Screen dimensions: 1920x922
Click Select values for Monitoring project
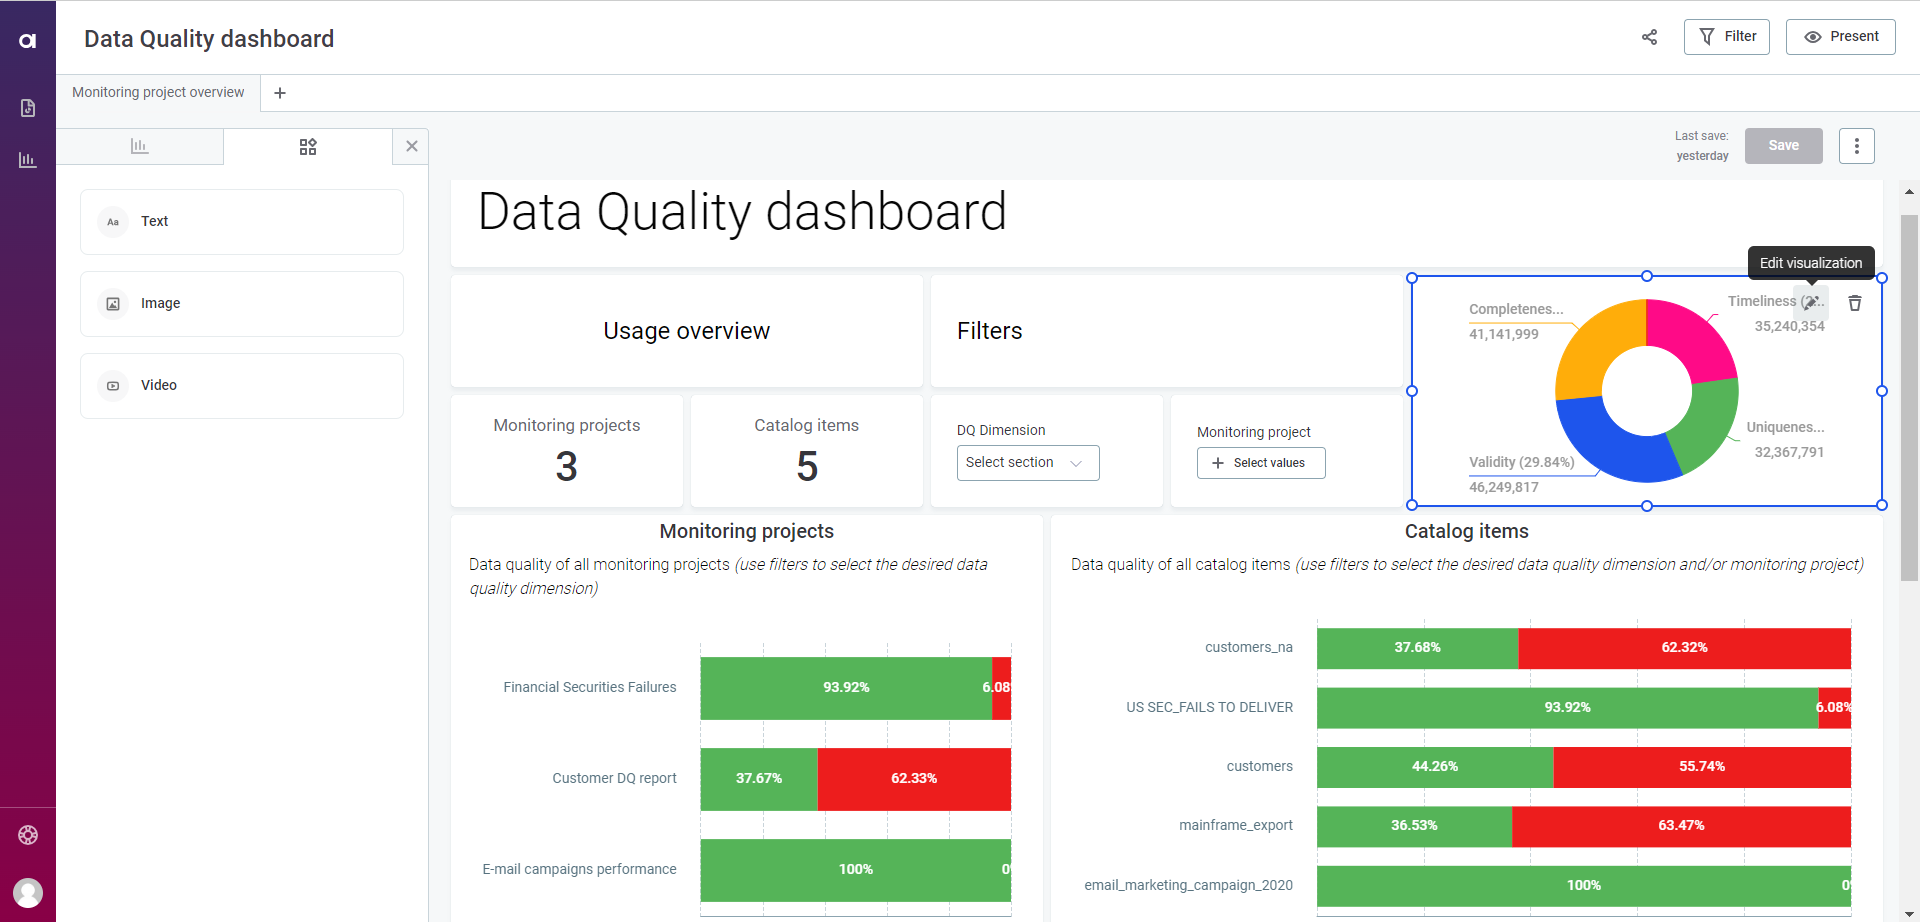click(1260, 463)
